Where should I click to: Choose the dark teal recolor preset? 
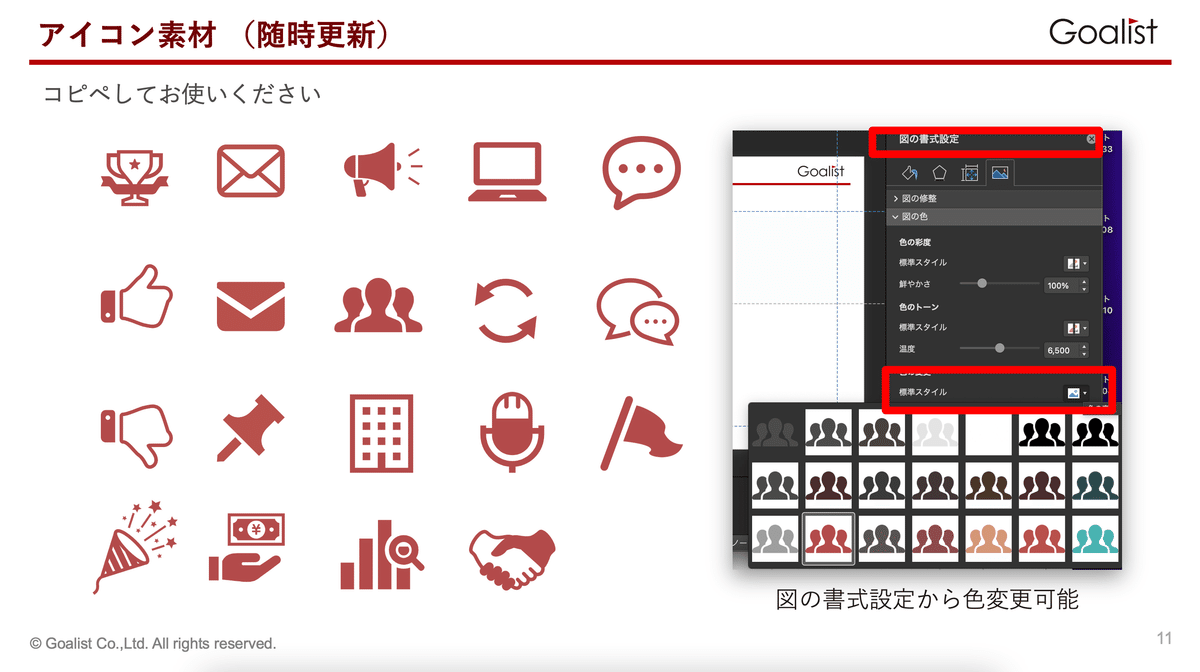coord(1095,485)
